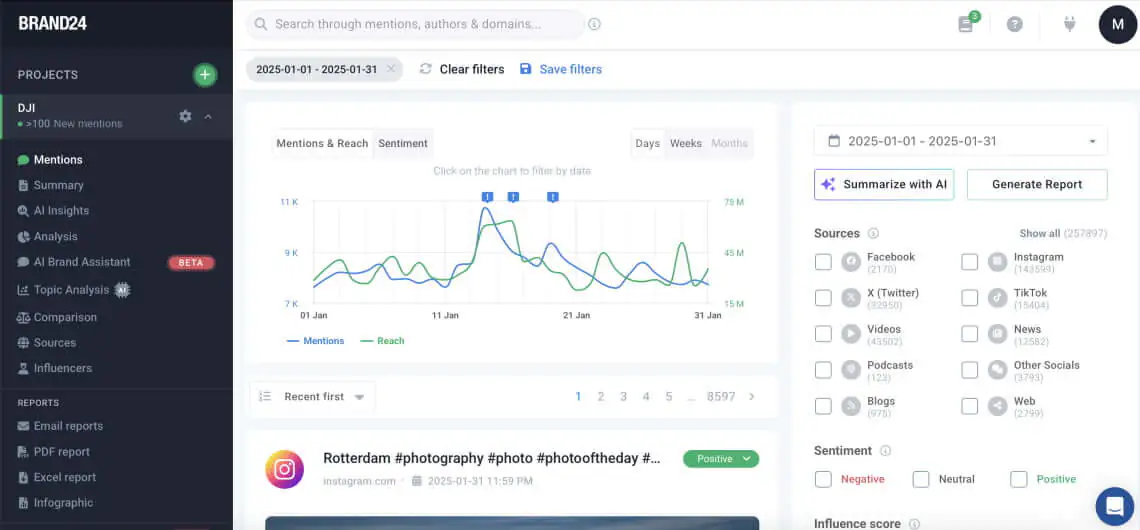Viewport: 1140px width, 530px height.
Task: Click the search info icon
Action: pyautogui.click(x=595, y=24)
